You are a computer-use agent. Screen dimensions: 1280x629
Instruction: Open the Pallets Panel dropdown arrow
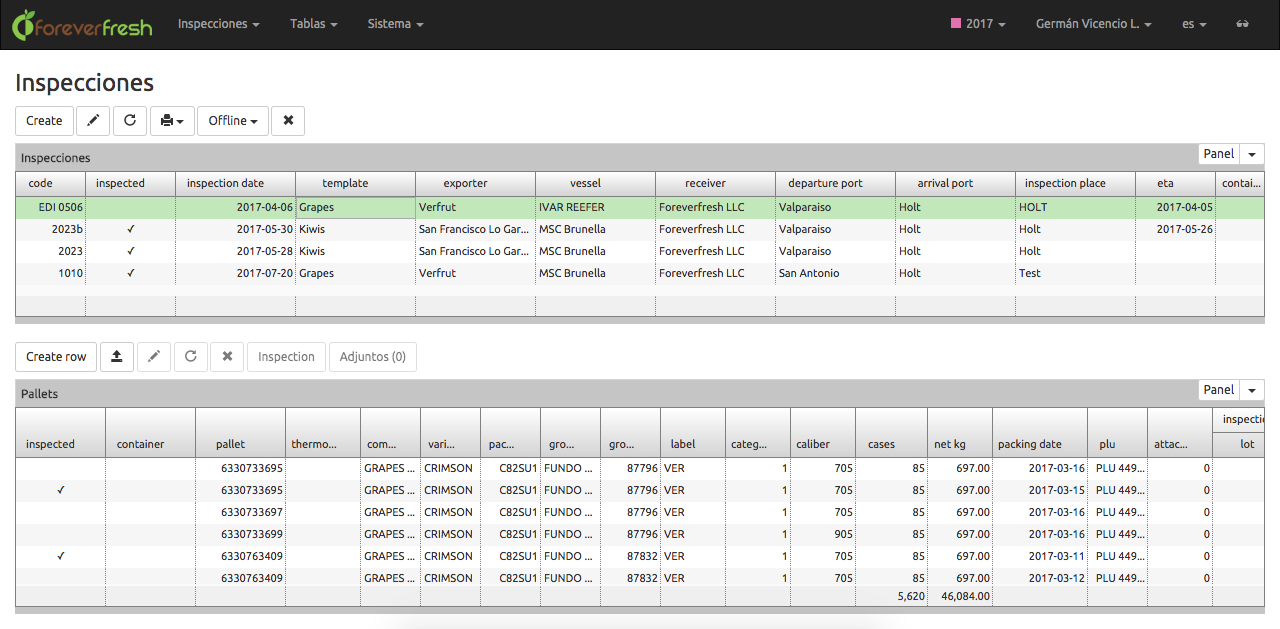[x=1252, y=390]
